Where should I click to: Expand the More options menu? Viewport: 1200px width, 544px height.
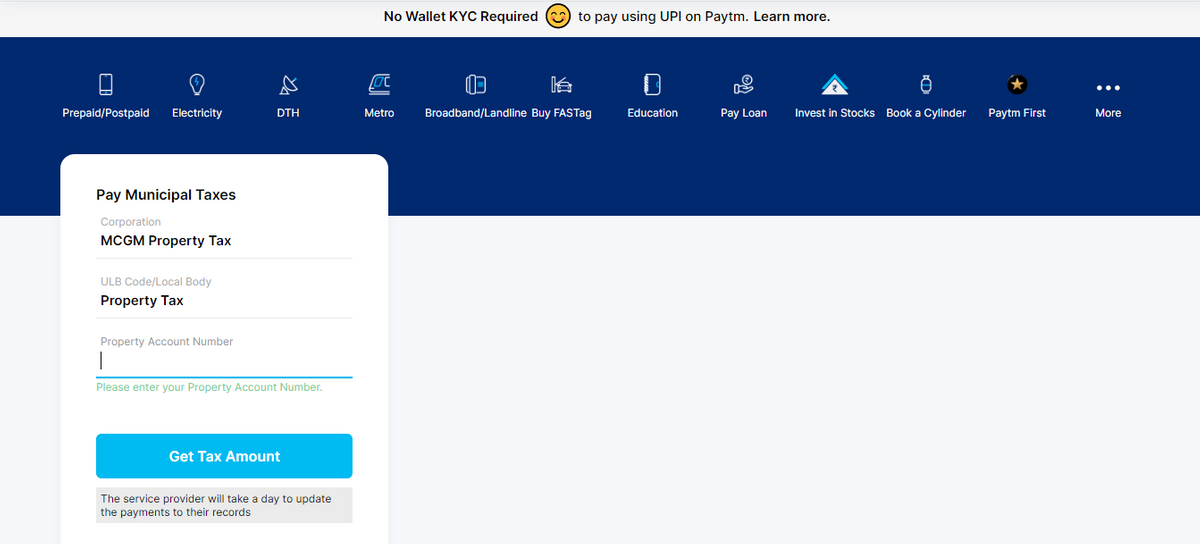[1108, 86]
